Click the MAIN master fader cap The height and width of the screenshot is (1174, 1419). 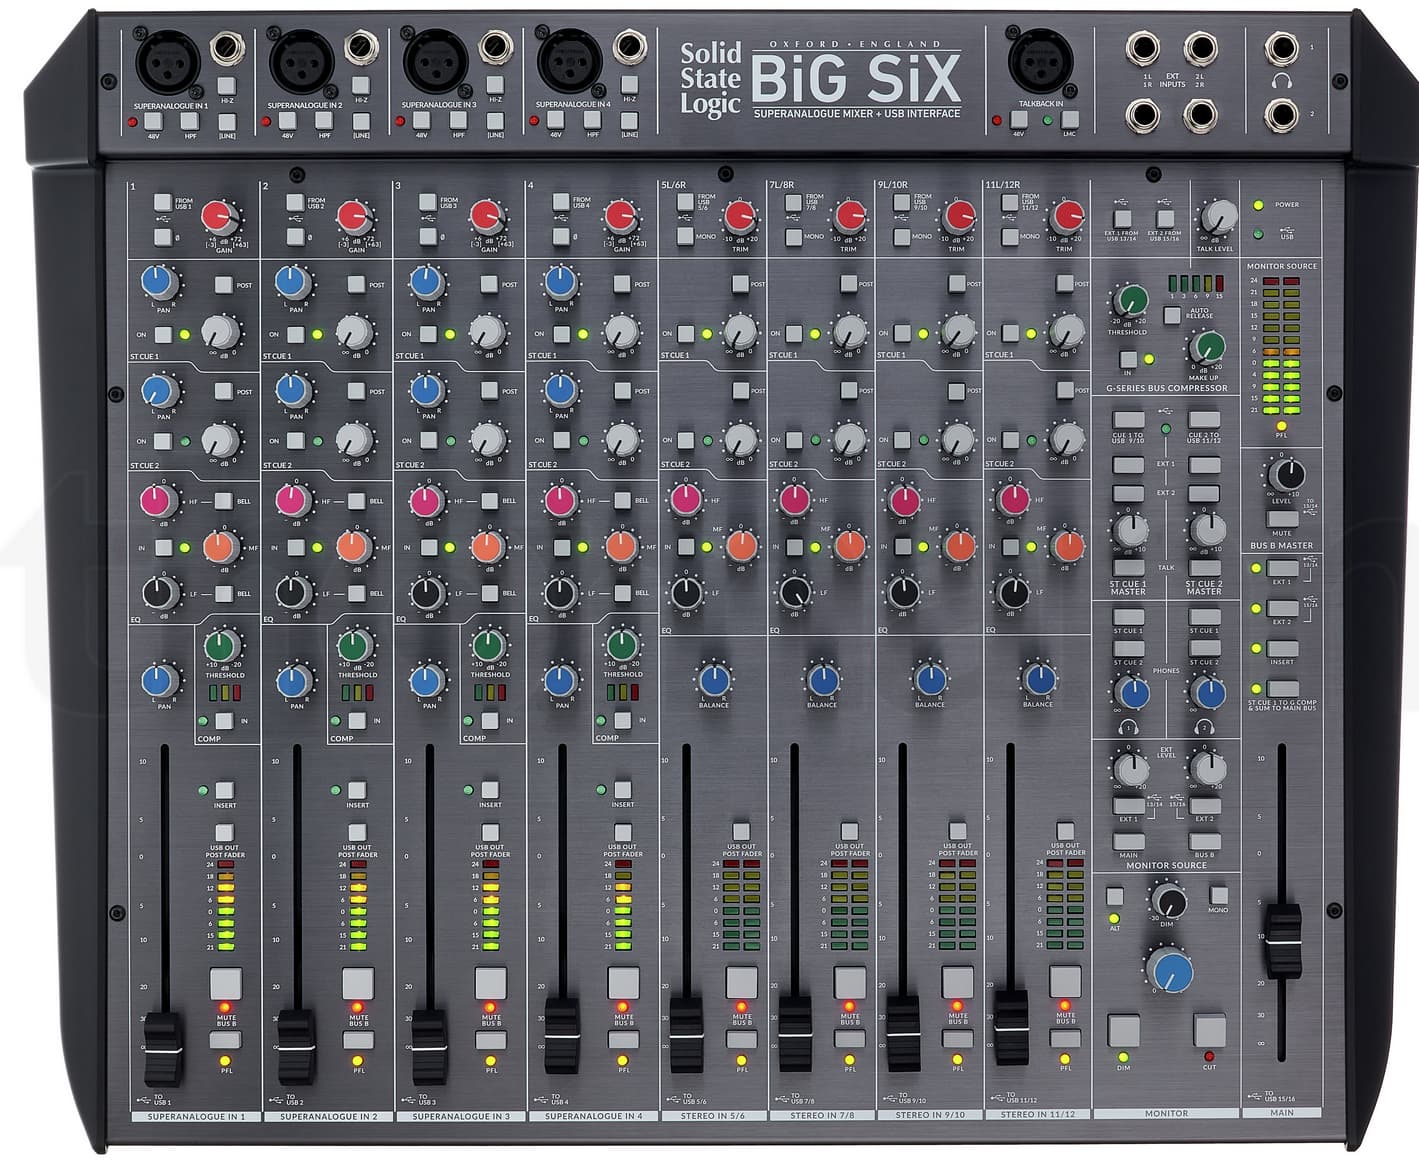pos(1283,941)
